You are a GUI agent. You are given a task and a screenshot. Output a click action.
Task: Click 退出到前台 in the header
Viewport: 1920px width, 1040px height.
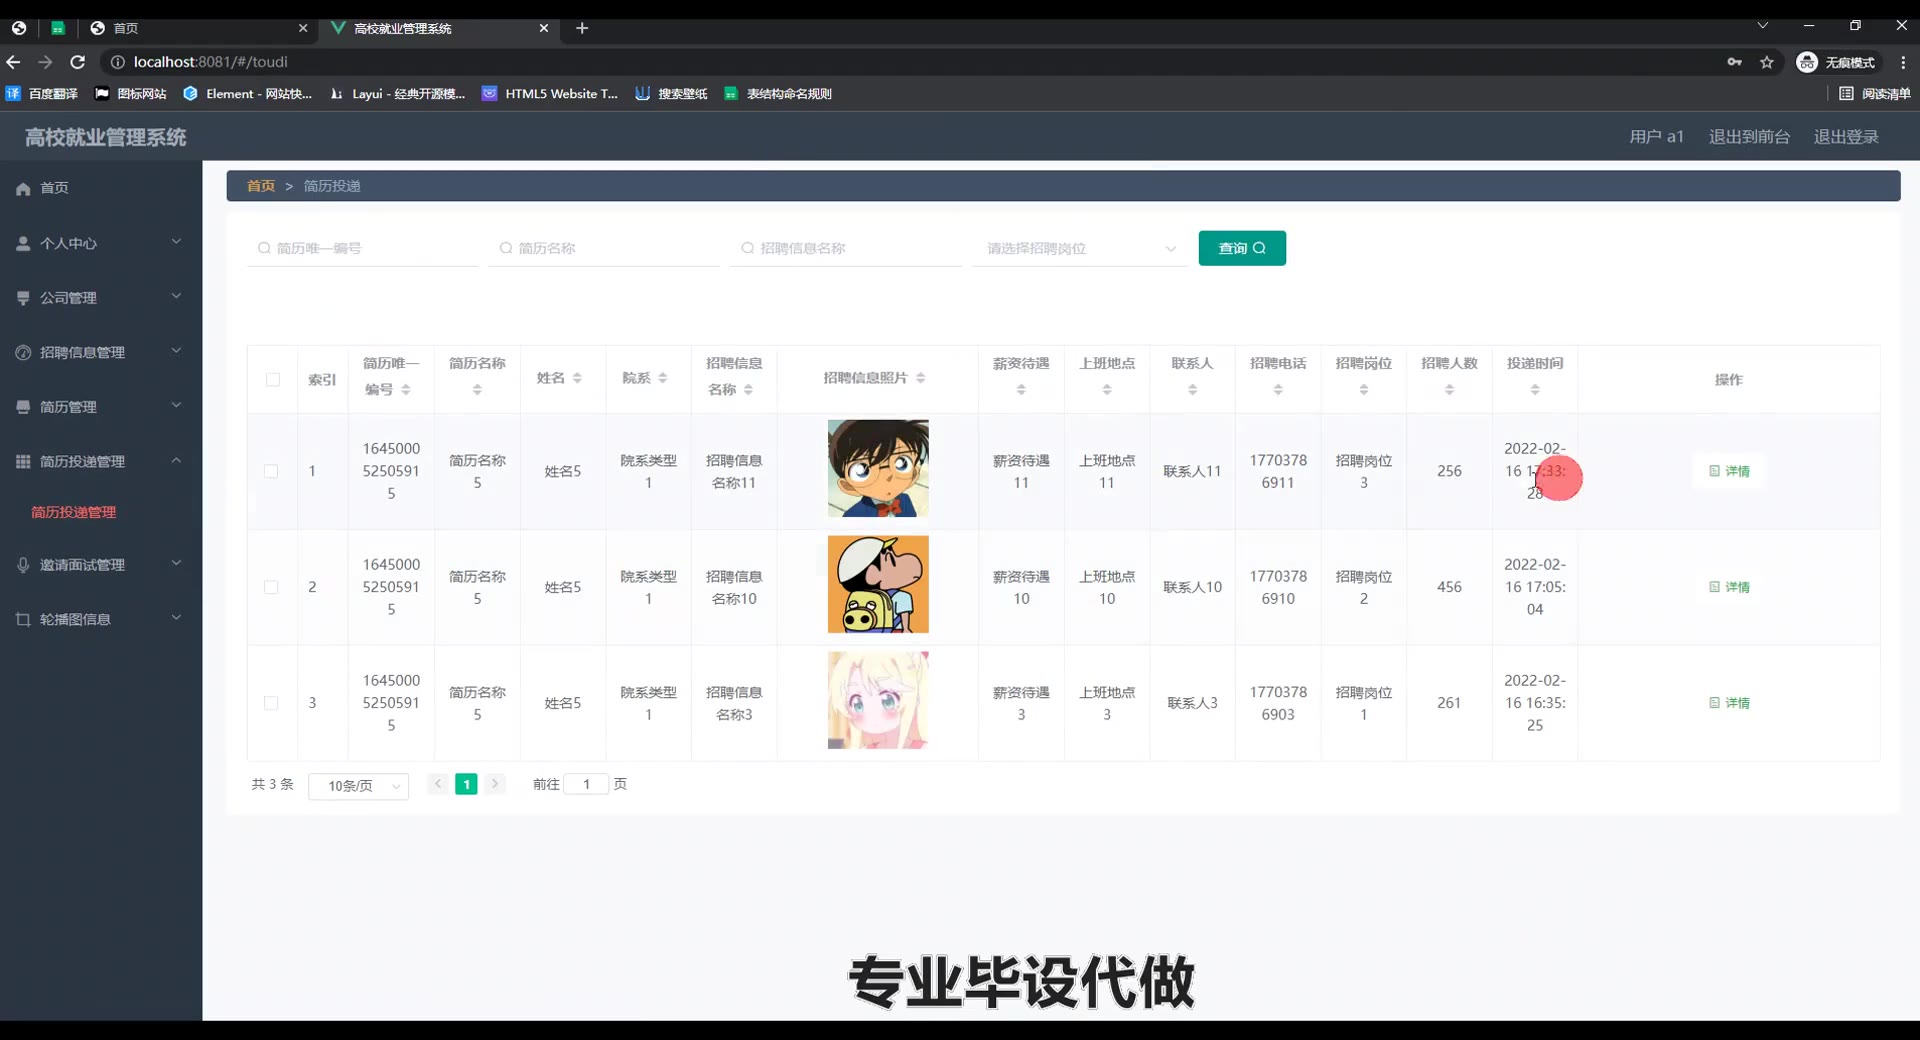(x=1749, y=137)
